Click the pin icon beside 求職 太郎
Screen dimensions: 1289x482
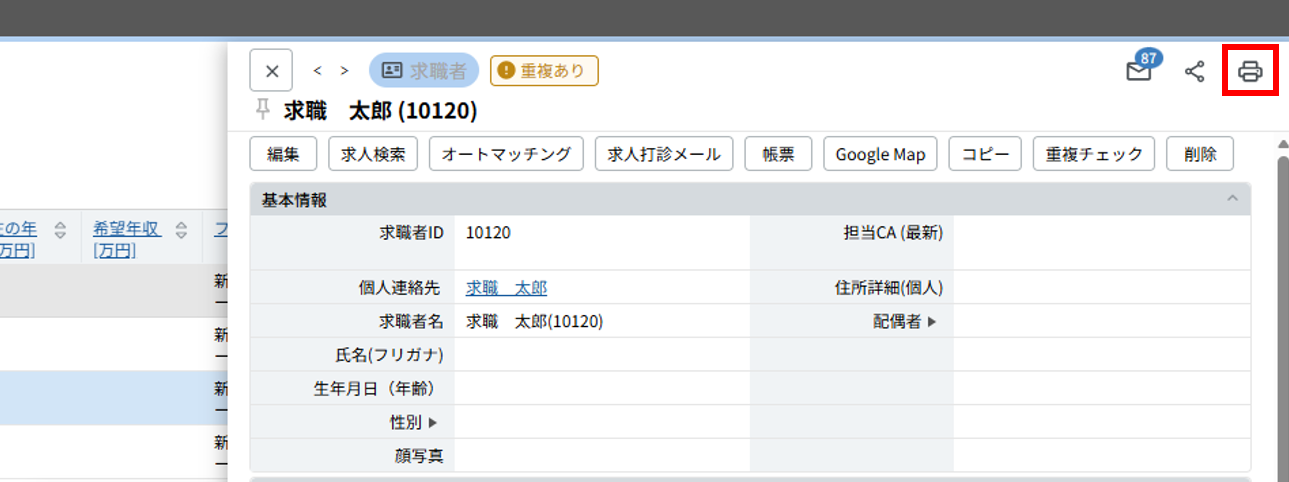[x=264, y=109]
